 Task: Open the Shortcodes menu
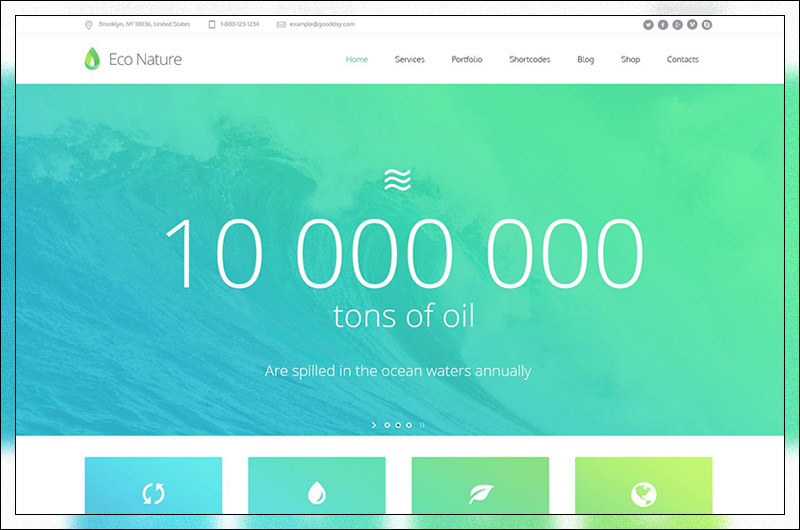tap(530, 59)
